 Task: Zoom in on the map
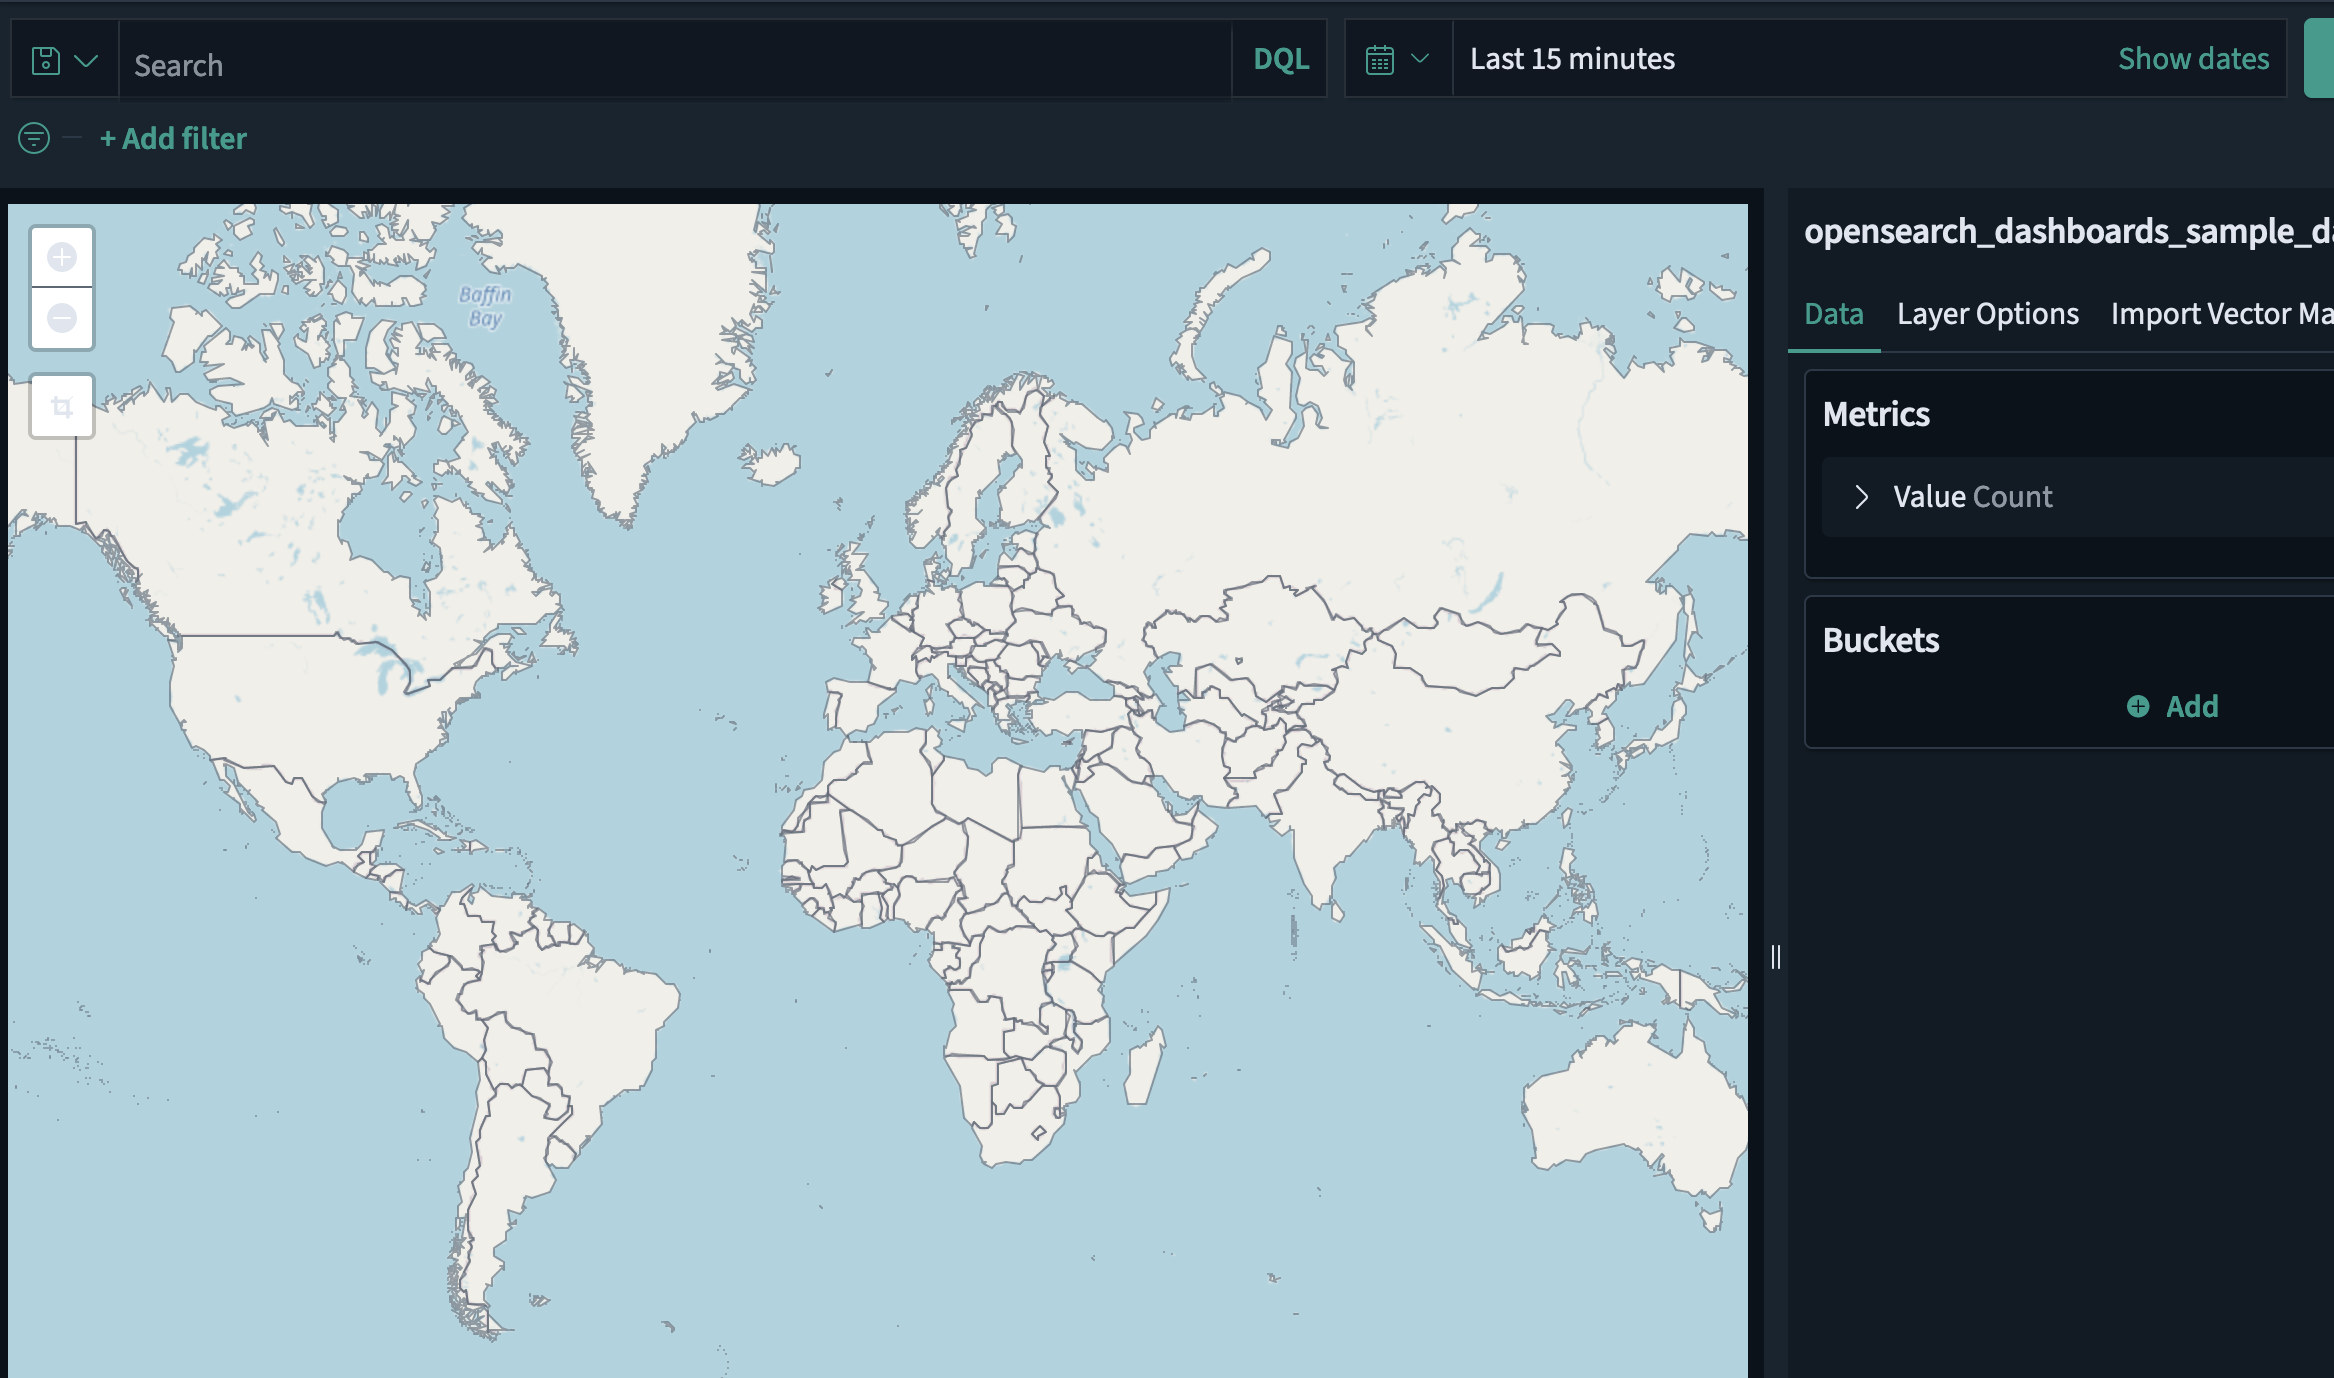61,255
